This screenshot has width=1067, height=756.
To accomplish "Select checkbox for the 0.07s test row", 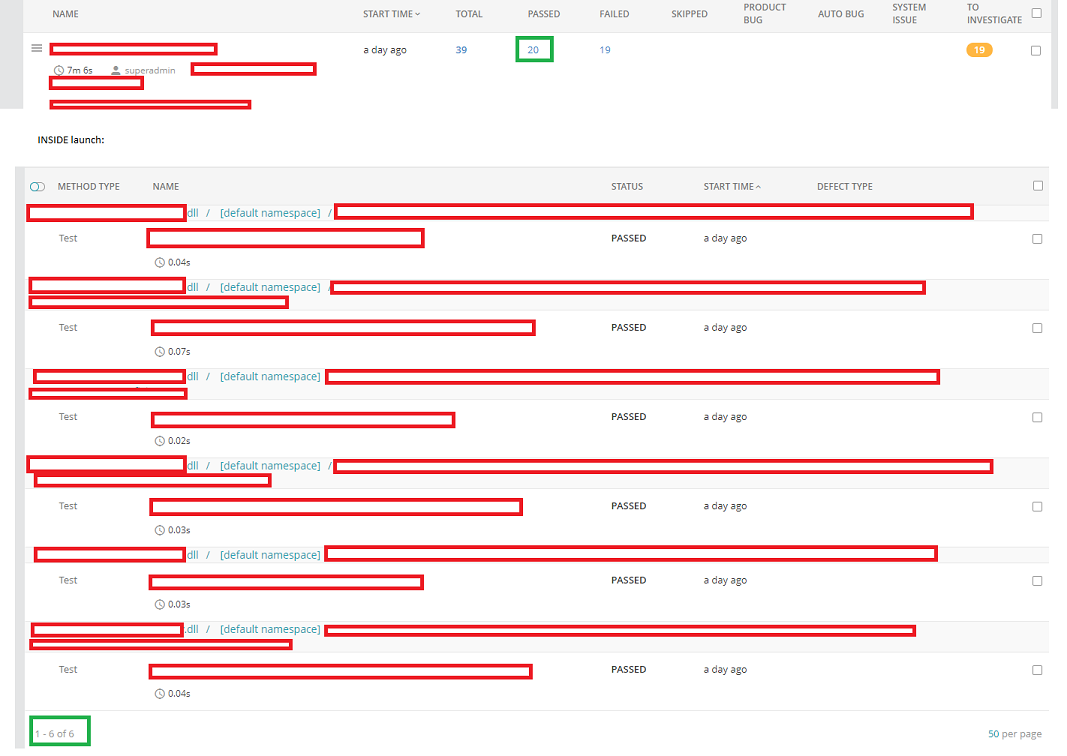I will [1037, 328].
